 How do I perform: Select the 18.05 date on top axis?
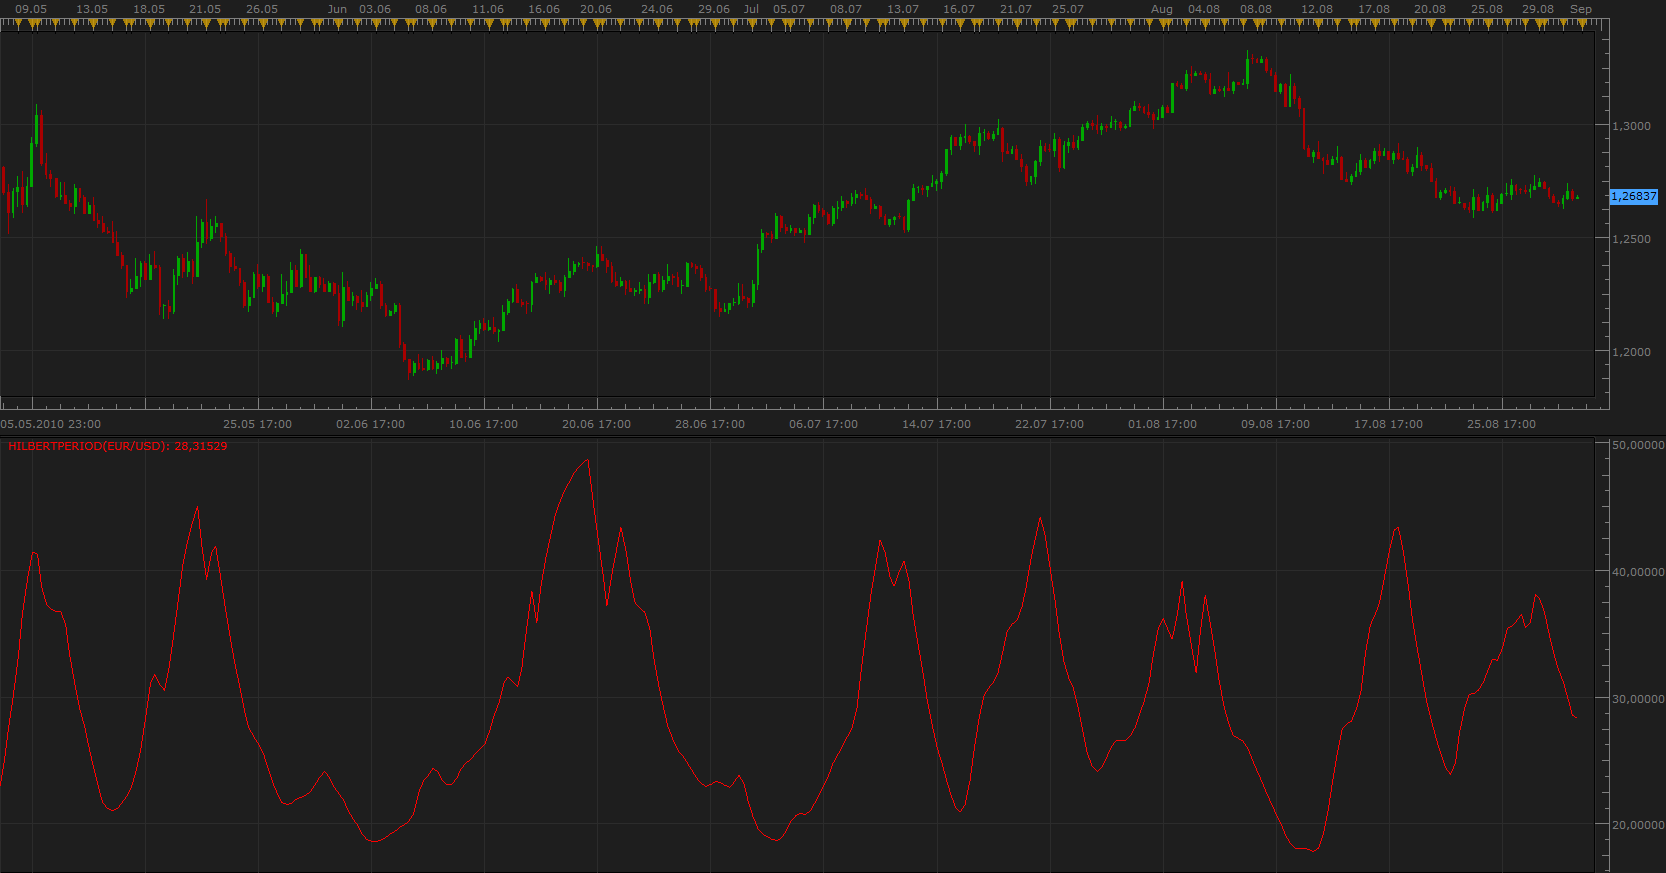(149, 9)
